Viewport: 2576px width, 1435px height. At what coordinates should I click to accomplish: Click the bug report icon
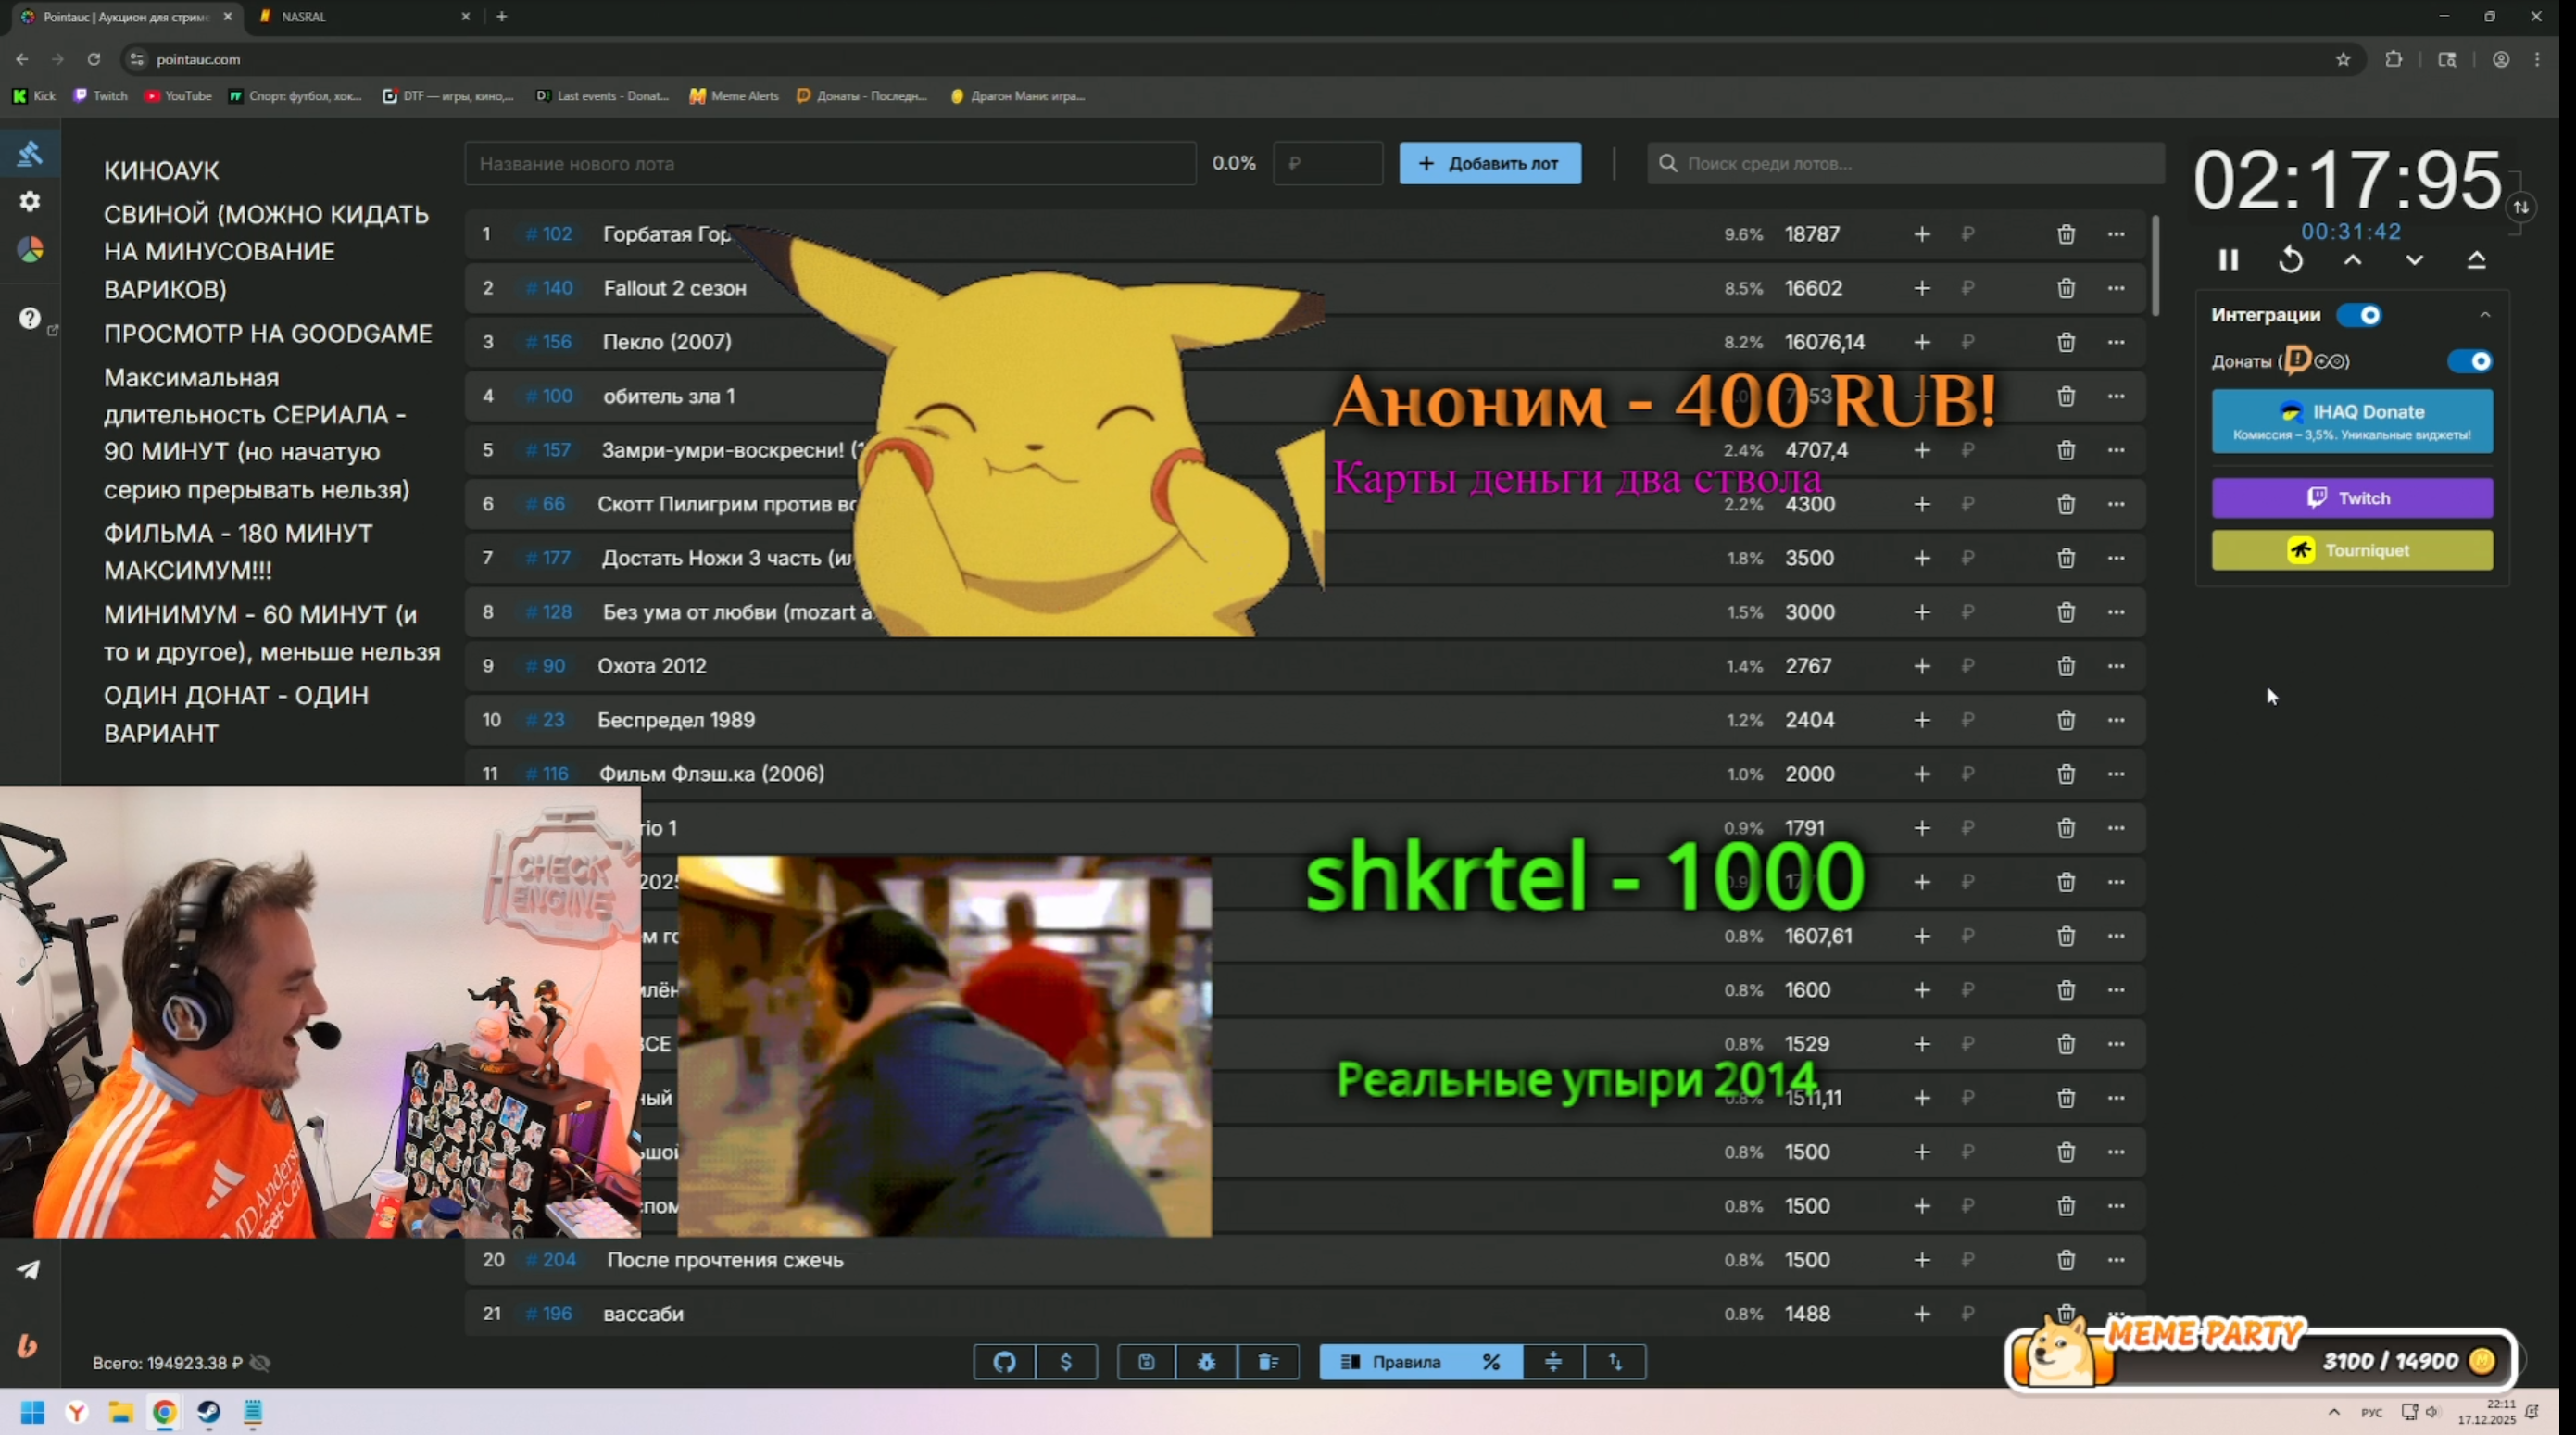point(1207,1362)
